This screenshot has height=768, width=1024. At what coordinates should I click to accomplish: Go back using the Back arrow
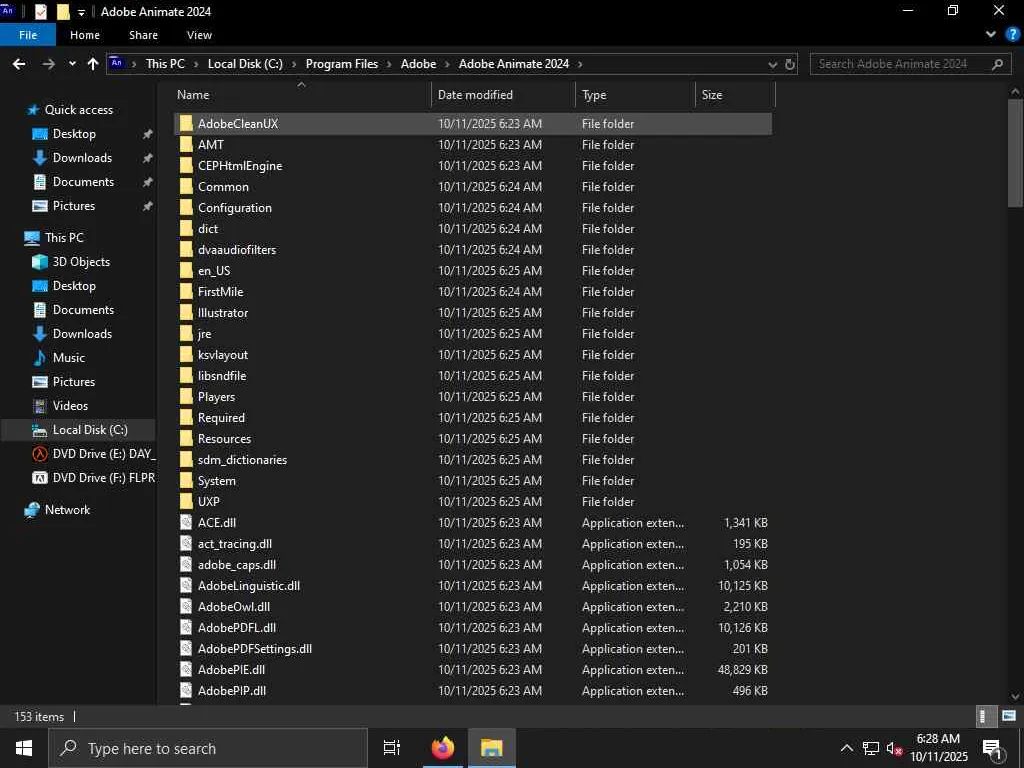tap(19, 64)
